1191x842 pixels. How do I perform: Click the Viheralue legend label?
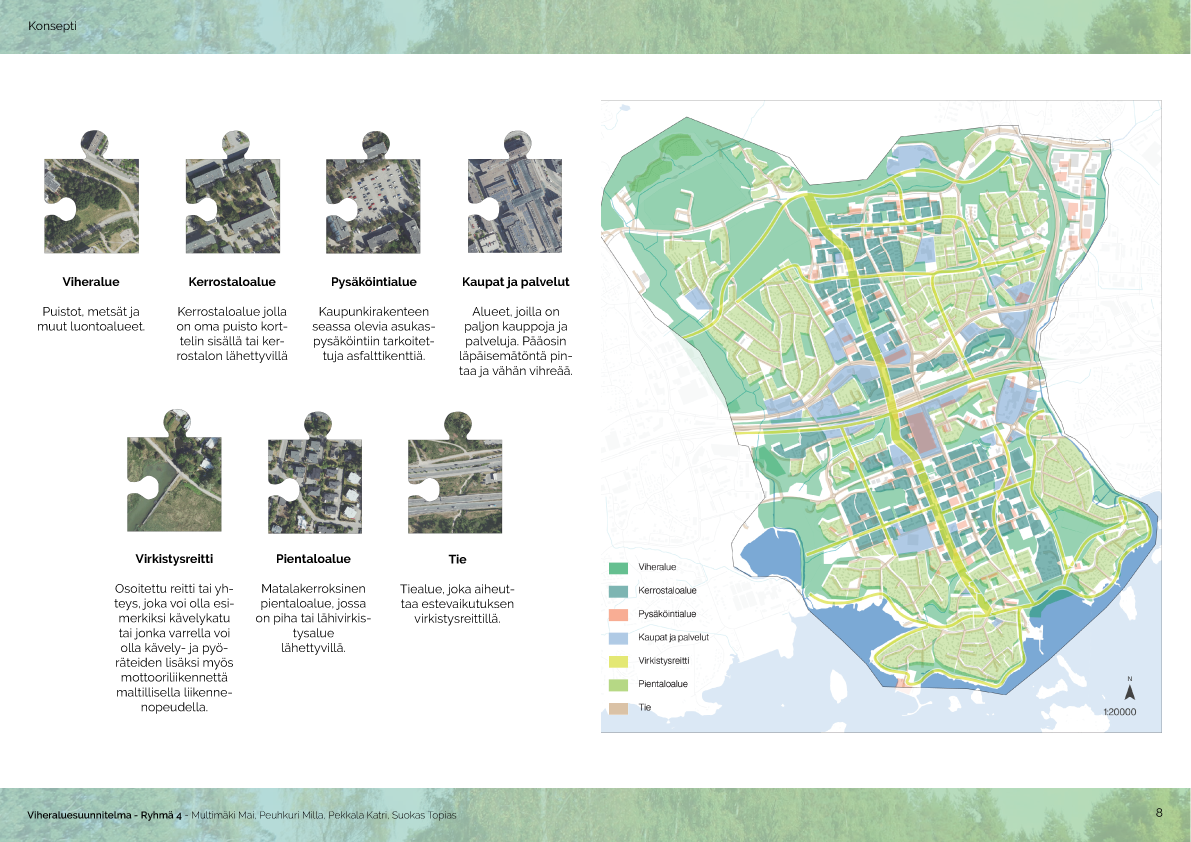[657, 568]
